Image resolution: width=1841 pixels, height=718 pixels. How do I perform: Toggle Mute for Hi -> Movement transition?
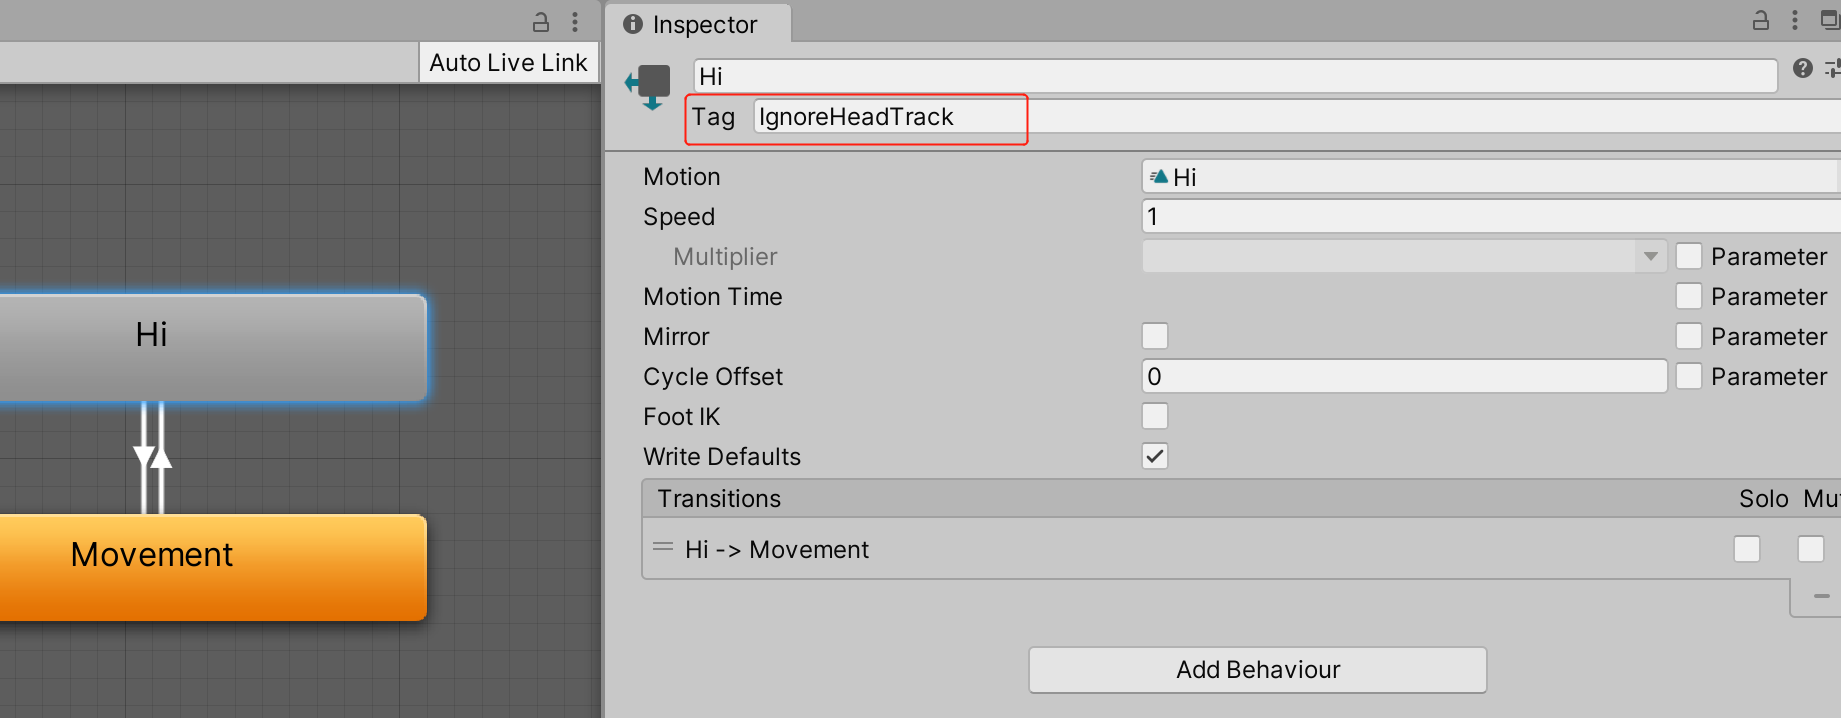1811,549
